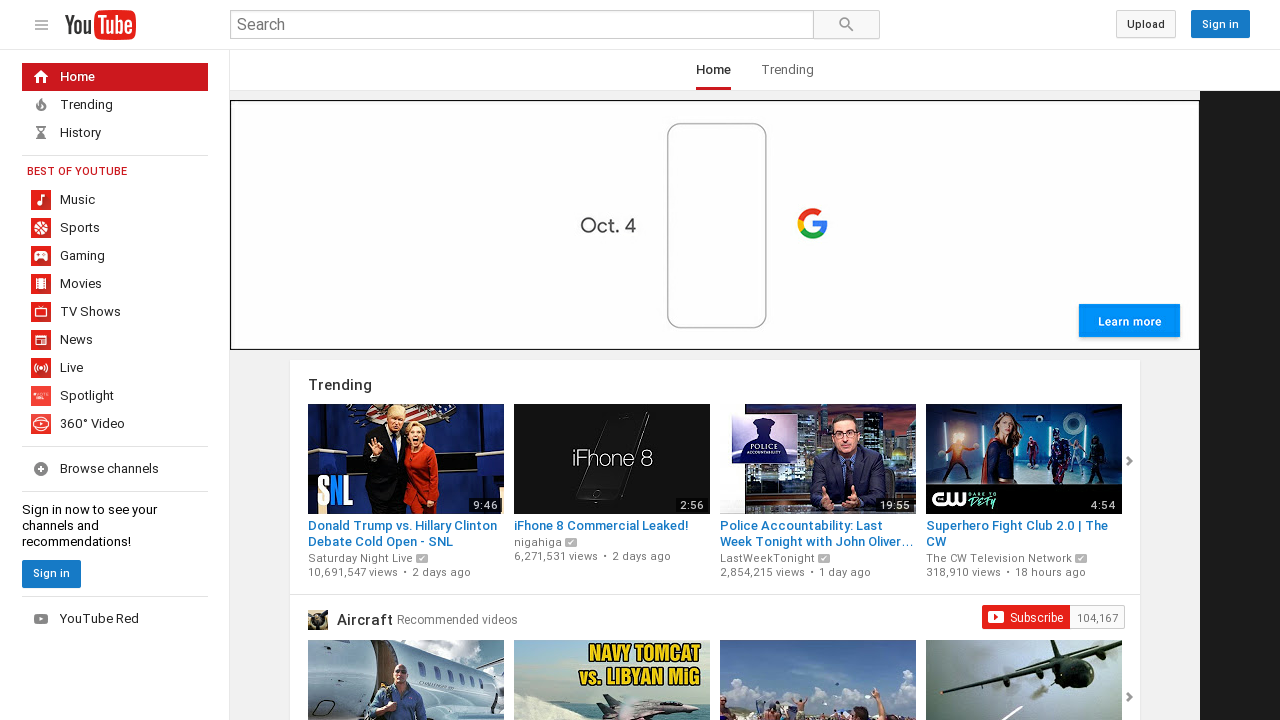
Task: Open the hamburger guide menu icon
Action: [x=41, y=25]
